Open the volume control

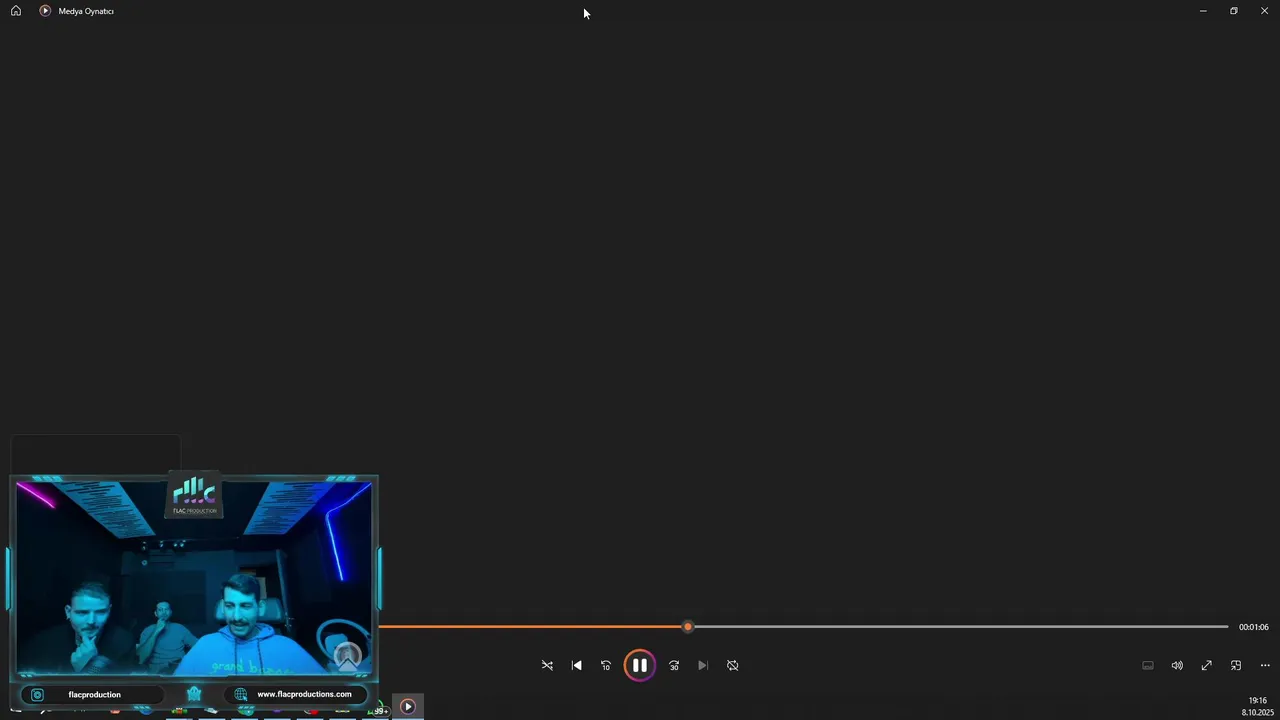tap(1177, 665)
